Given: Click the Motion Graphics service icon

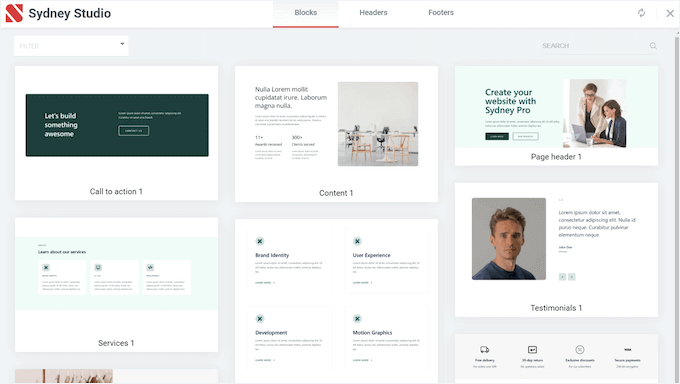Looking at the screenshot, I should (x=357, y=319).
